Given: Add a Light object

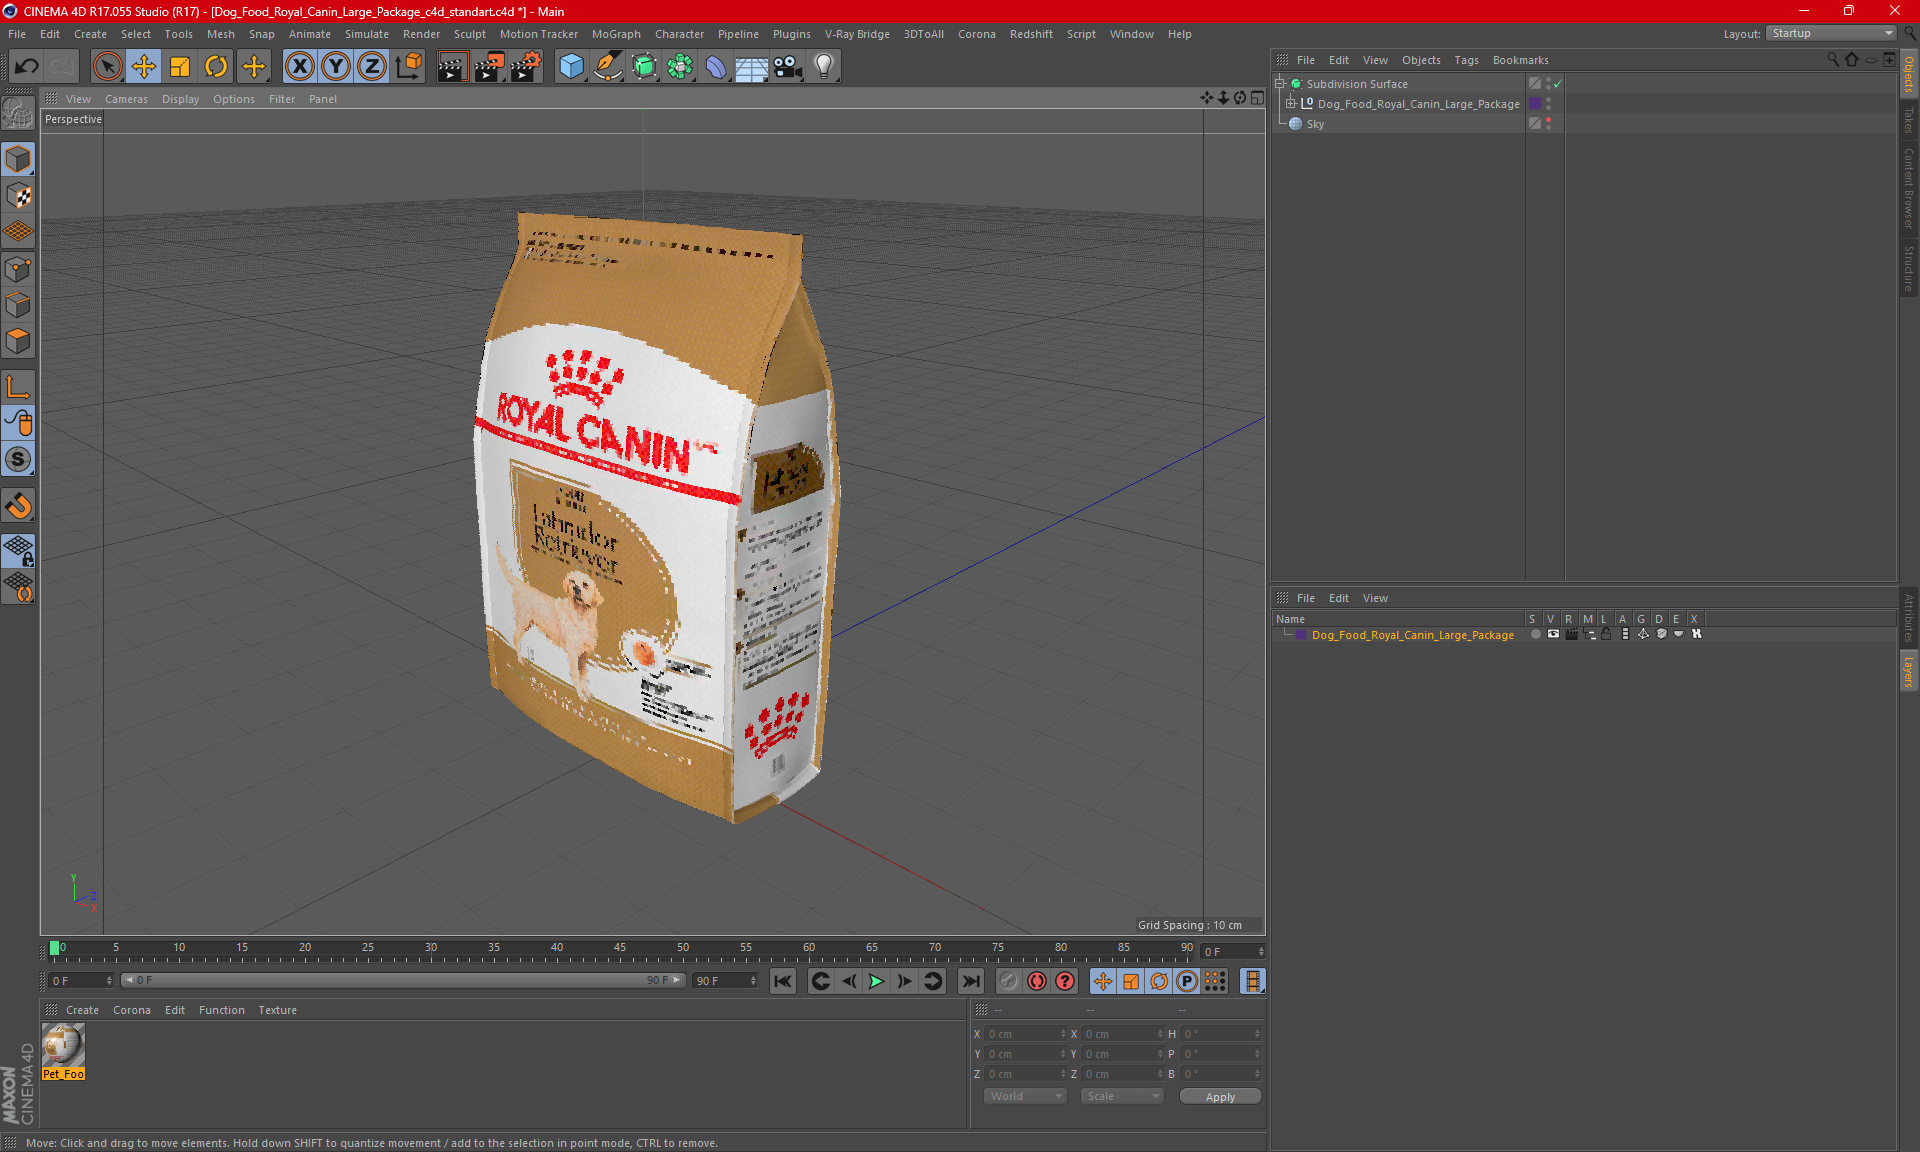Looking at the screenshot, I should click(x=824, y=67).
